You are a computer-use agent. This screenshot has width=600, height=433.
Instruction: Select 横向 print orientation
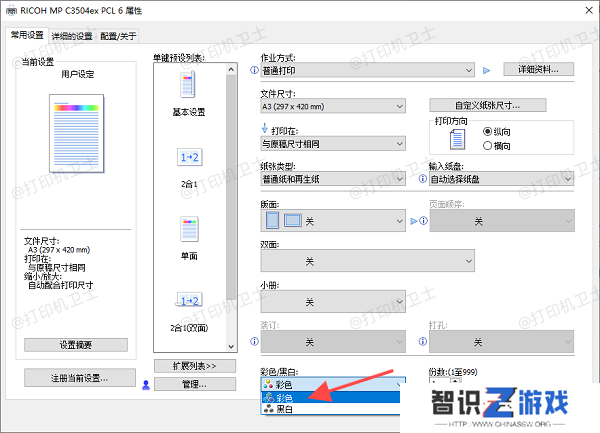[488, 145]
